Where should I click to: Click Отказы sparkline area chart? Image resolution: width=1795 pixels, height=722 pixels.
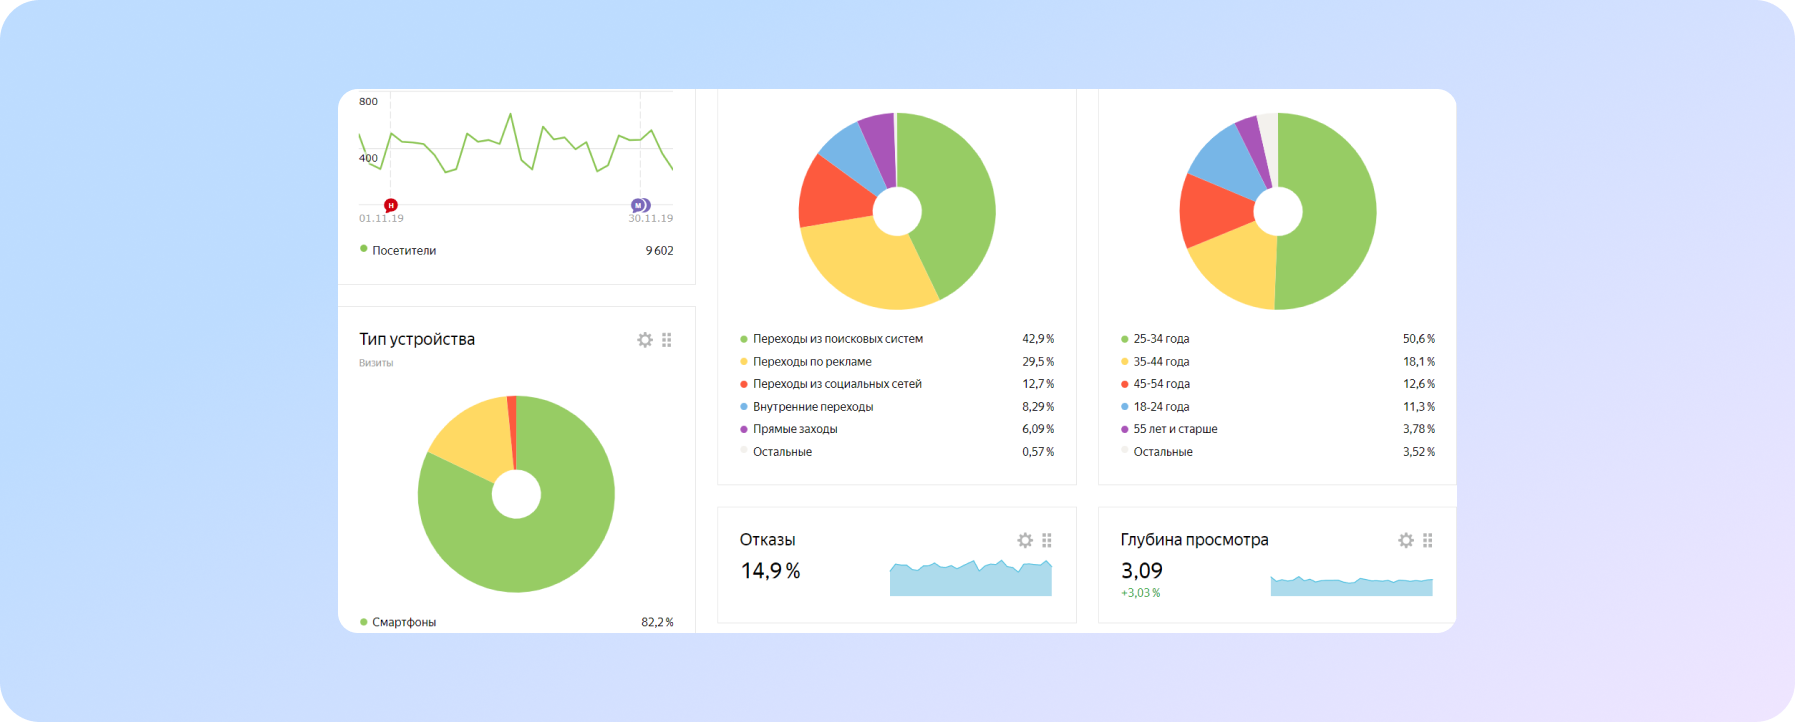tap(971, 578)
